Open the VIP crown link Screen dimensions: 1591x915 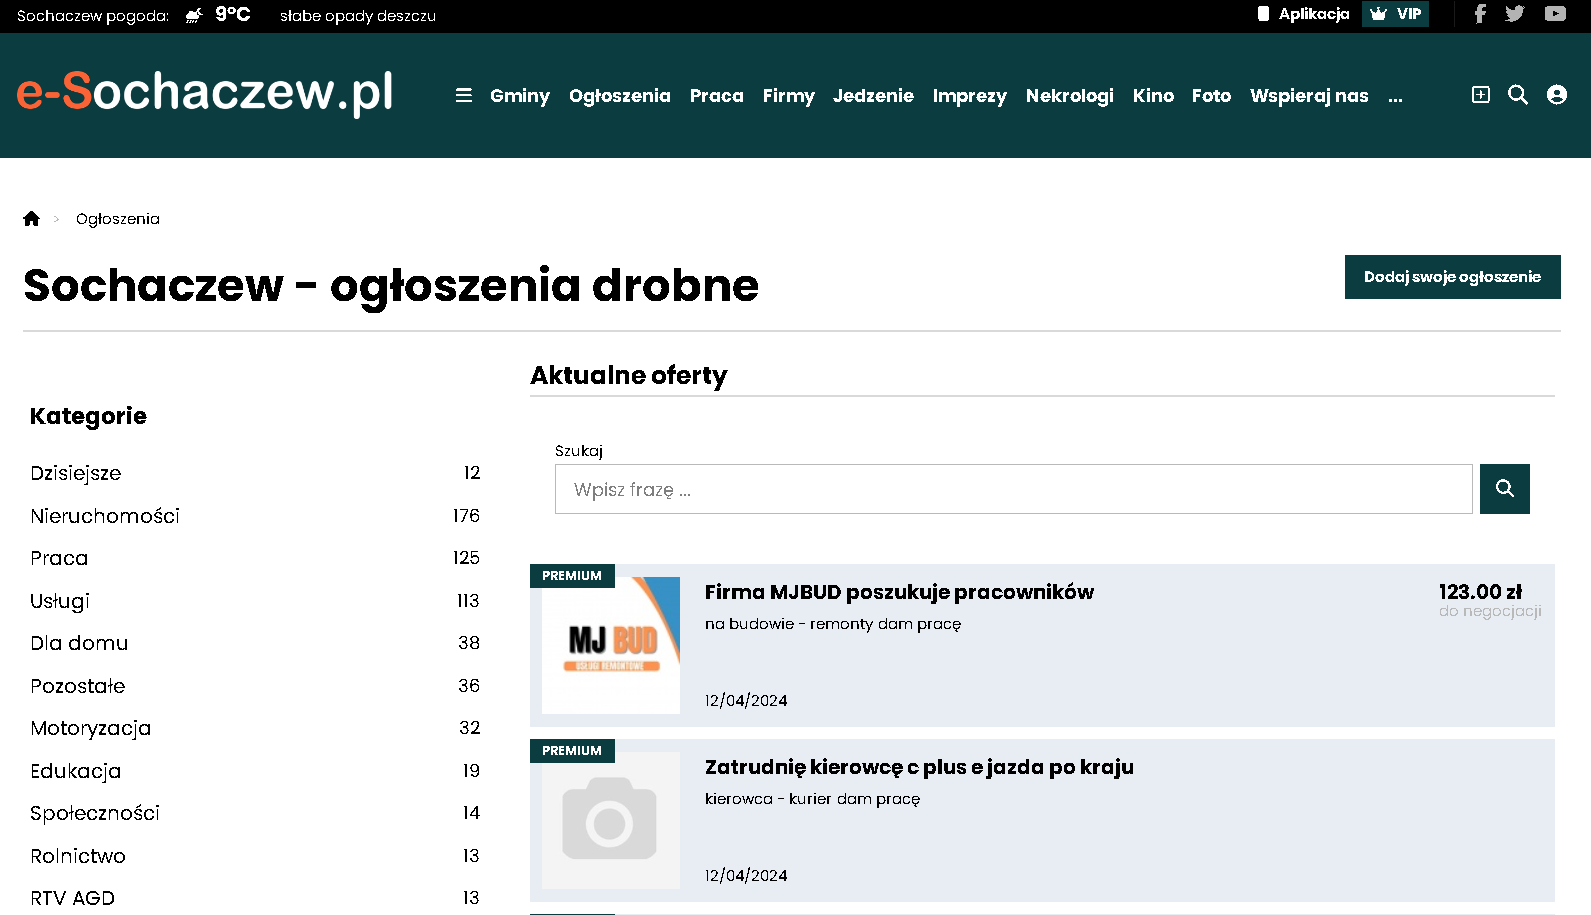pos(1395,14)
